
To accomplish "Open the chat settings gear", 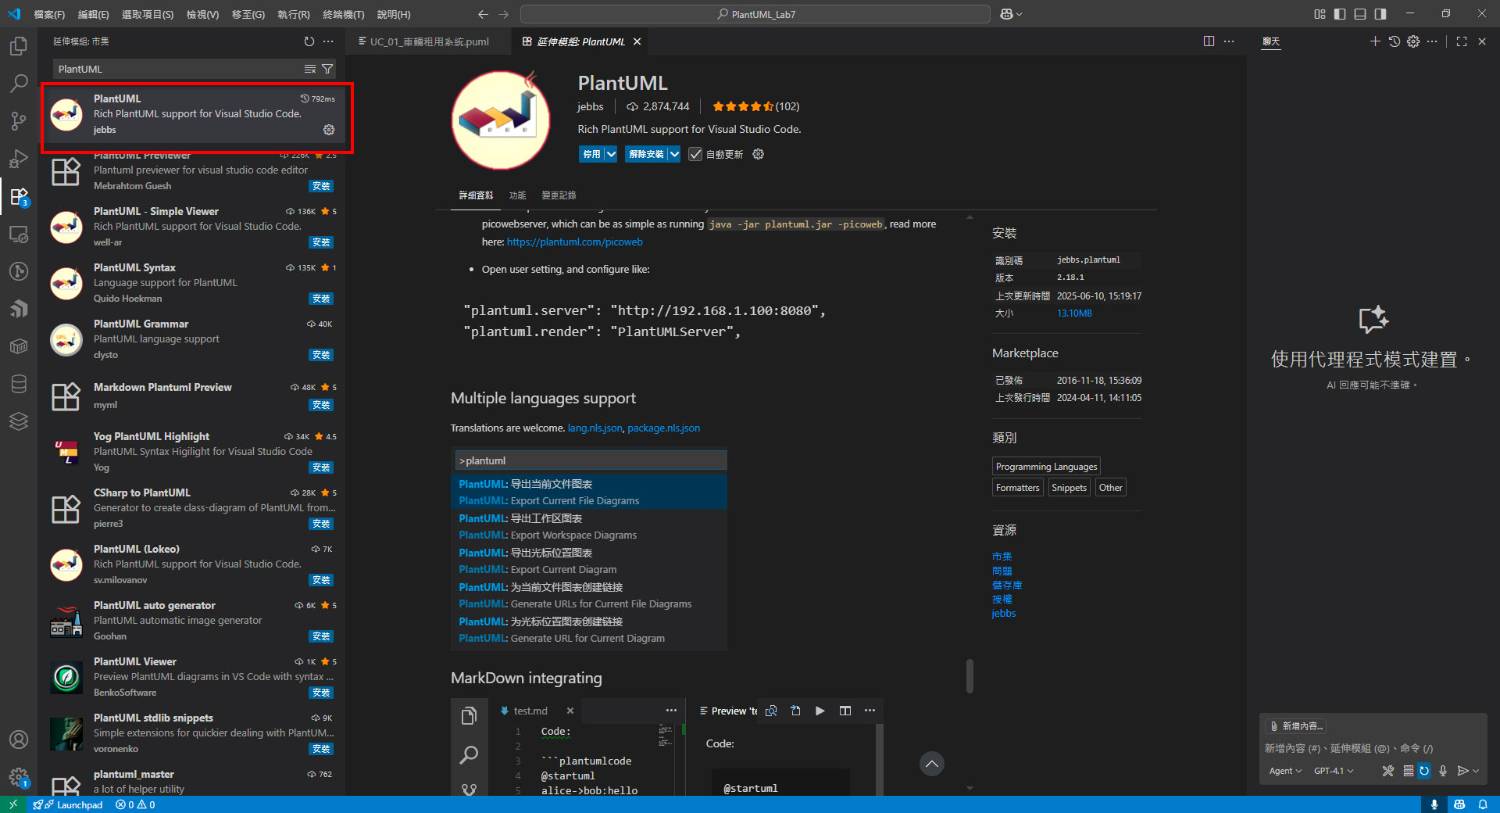I will [x=1413, y=41].
